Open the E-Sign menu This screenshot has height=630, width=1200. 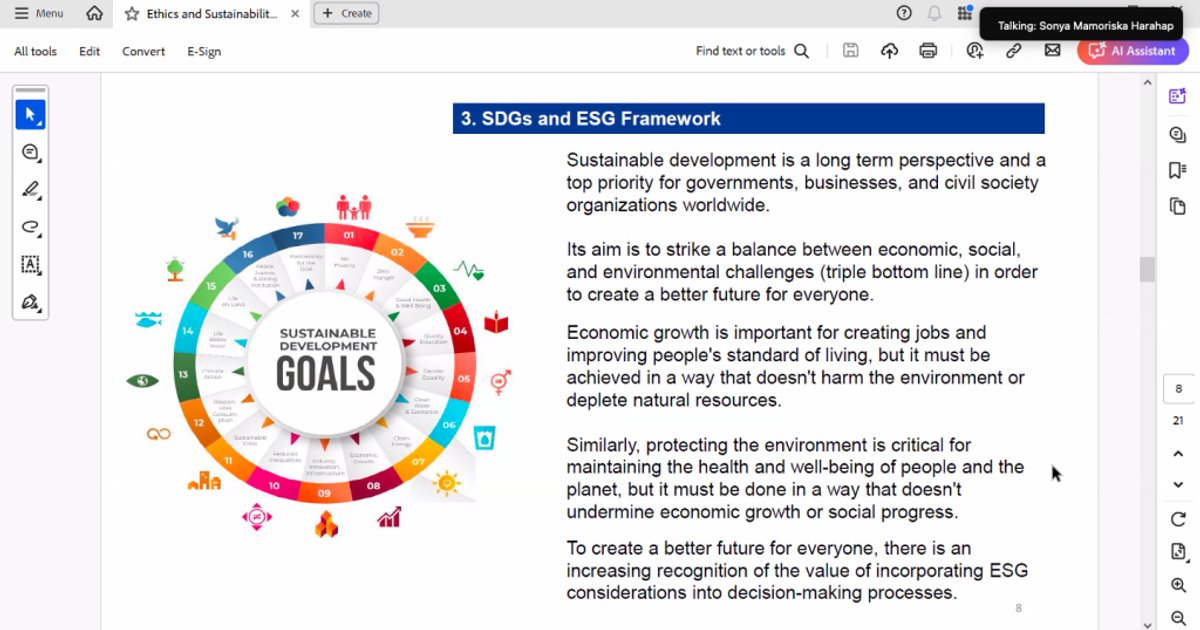[x=204, y=51]
